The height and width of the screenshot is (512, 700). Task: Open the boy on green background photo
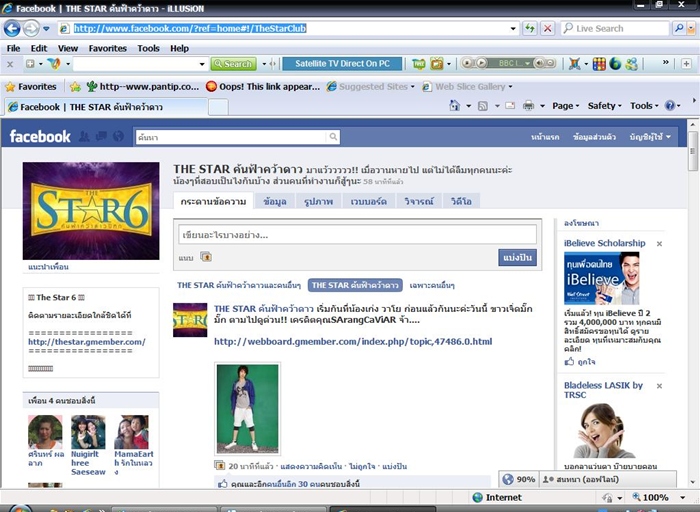pyautogui.click(x=247, y=408)
